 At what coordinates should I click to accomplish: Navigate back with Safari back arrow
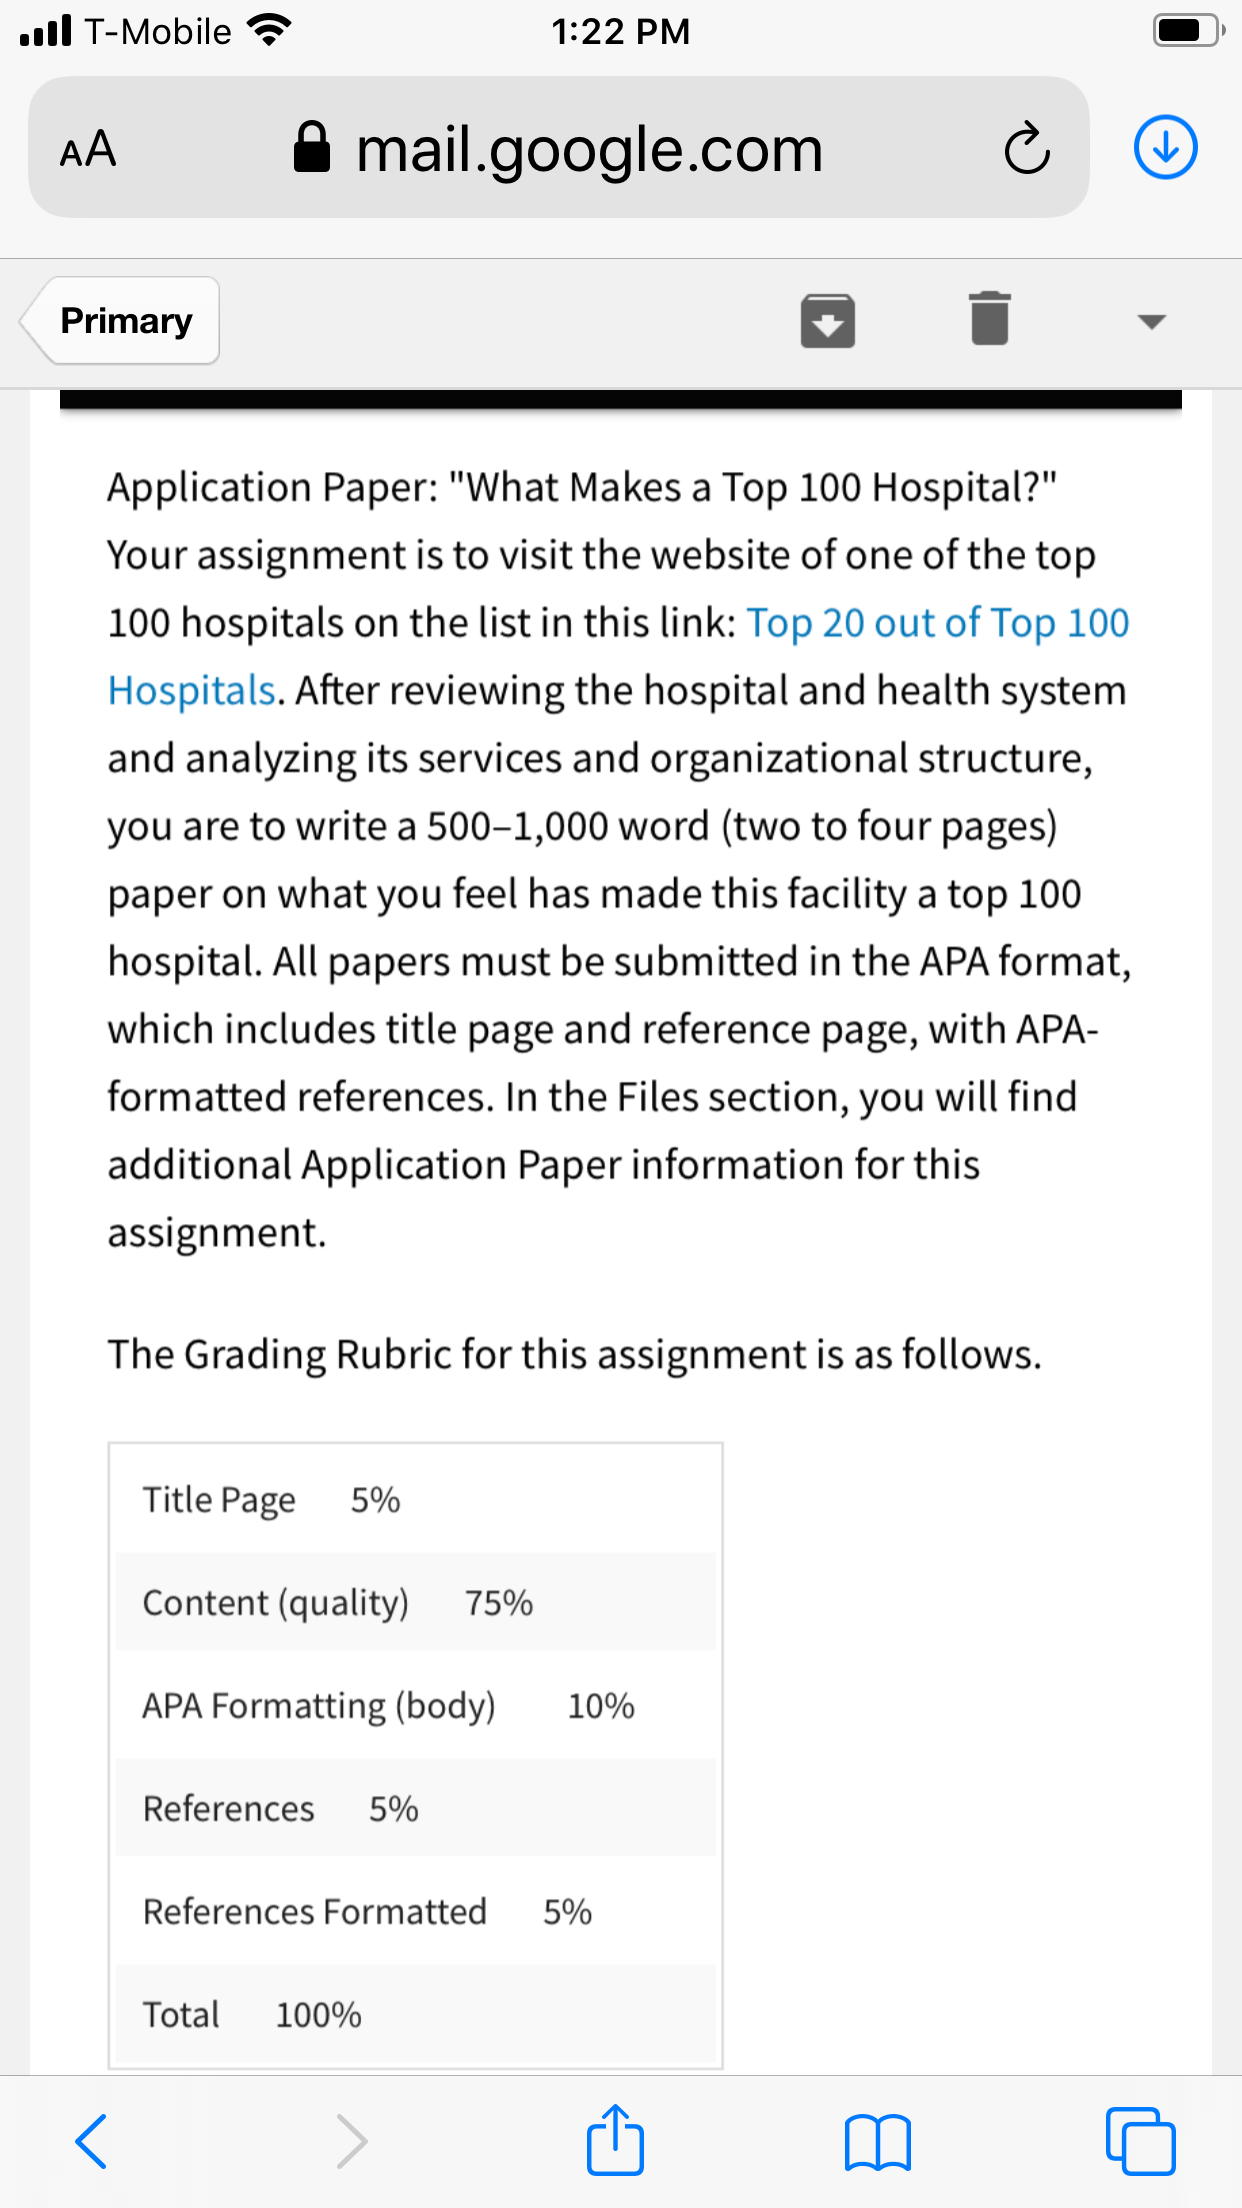point(92,2141)
